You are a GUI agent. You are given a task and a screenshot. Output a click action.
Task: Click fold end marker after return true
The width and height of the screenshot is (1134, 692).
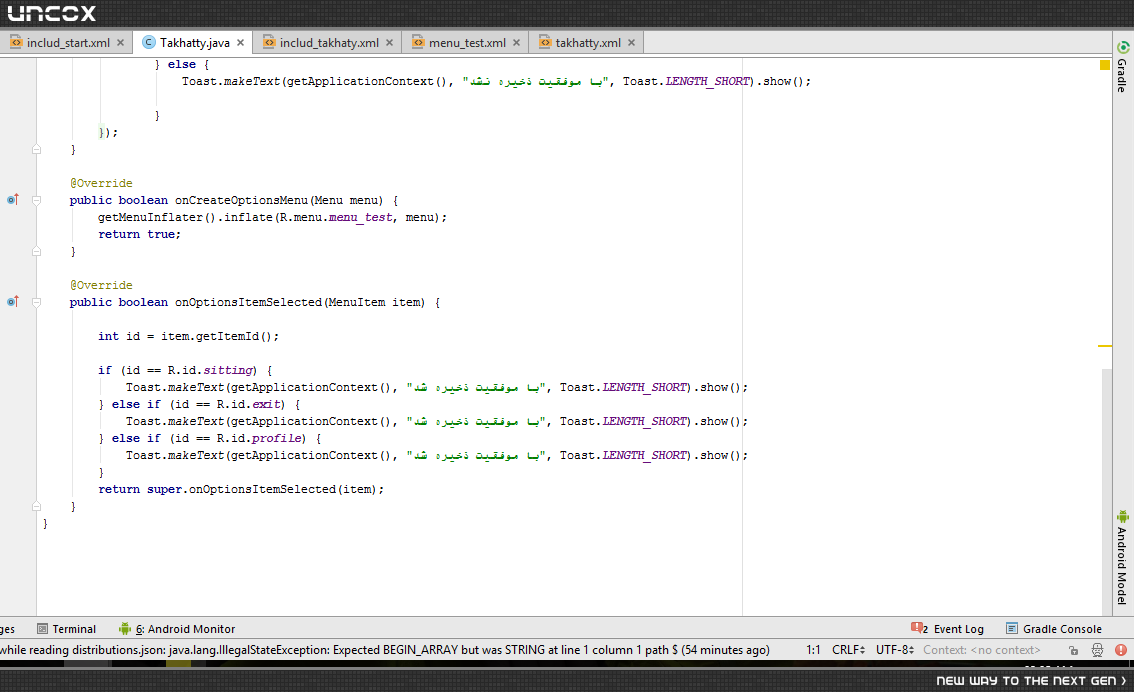click(x=36, y=251)
